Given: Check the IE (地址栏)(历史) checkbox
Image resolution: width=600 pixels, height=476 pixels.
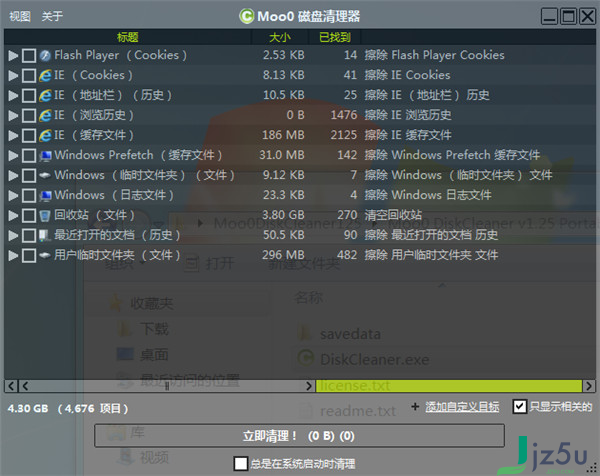Looking at the screenshot, I should (x=29, y=96).
